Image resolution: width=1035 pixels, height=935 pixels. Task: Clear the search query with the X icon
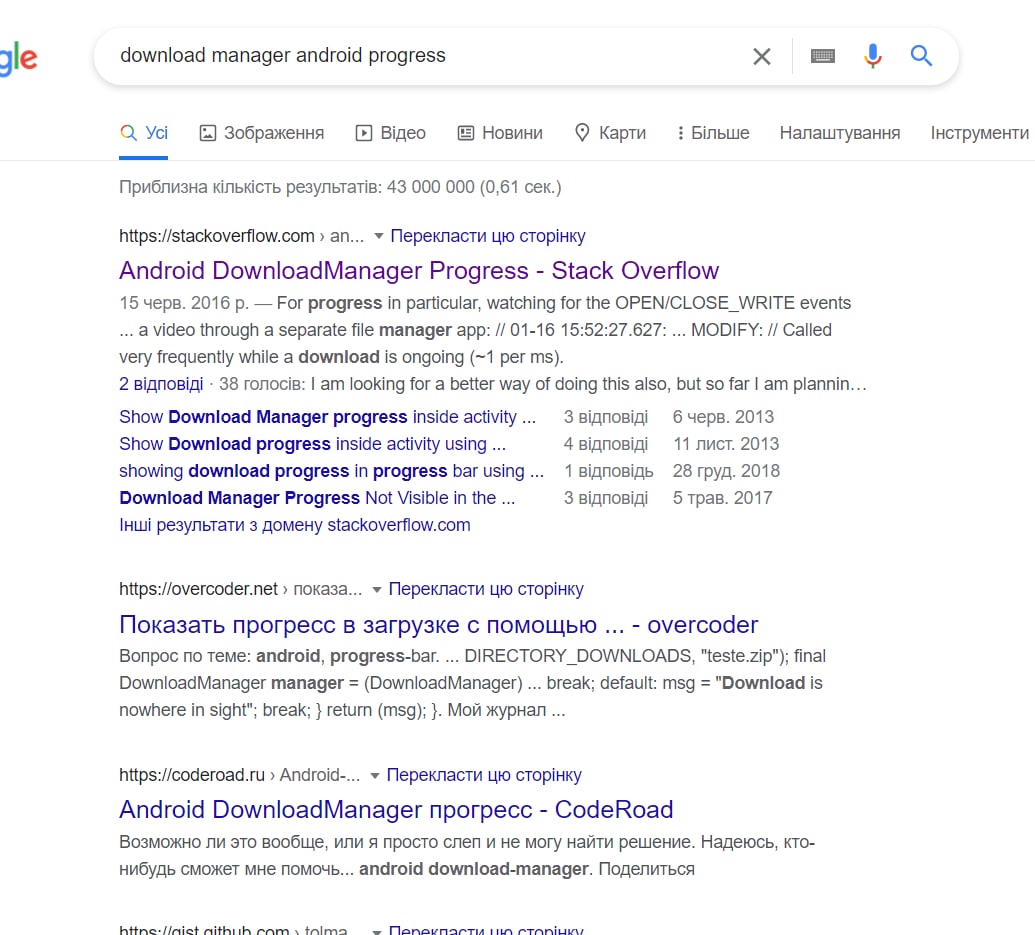[762, 56]
